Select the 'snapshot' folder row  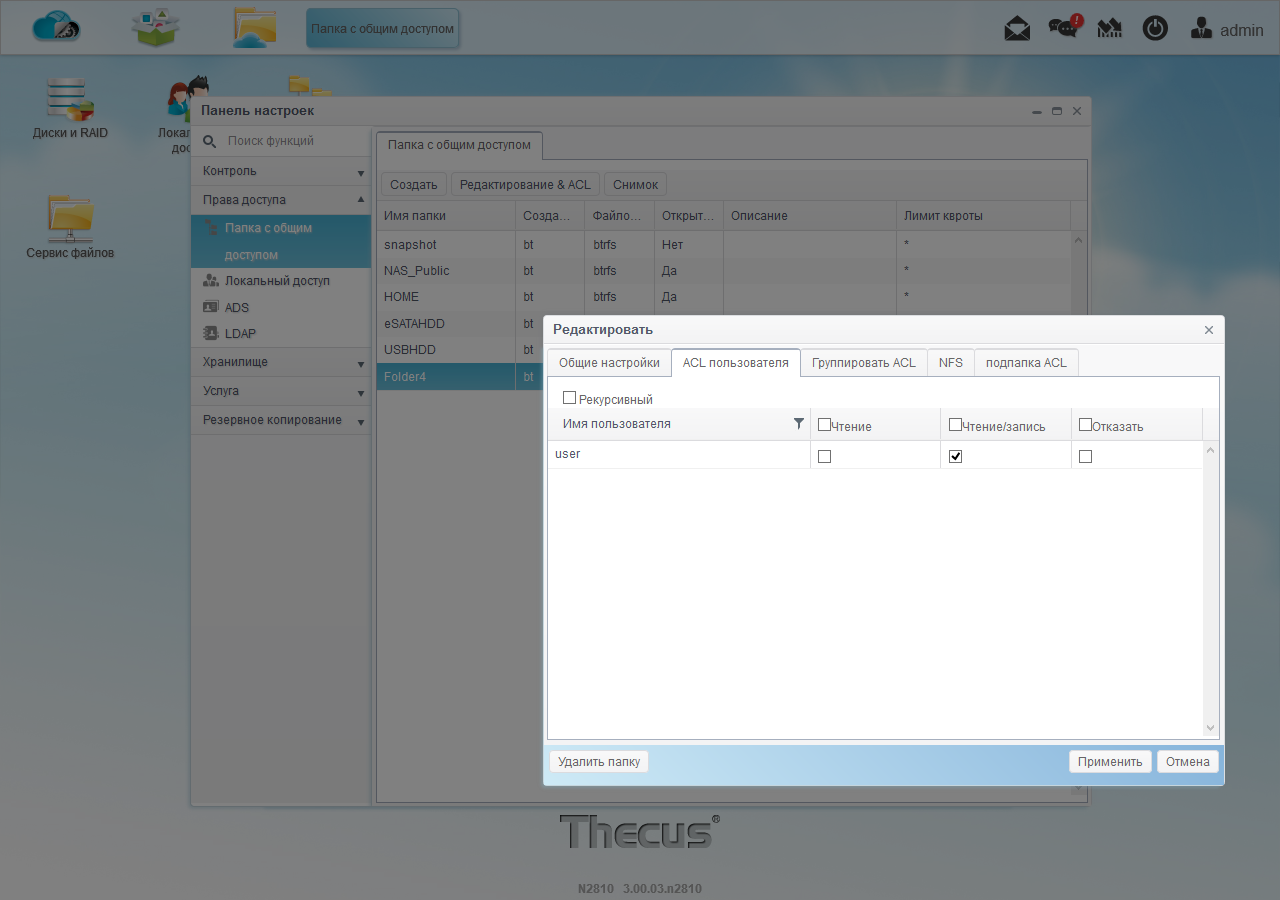coord(725,245)
